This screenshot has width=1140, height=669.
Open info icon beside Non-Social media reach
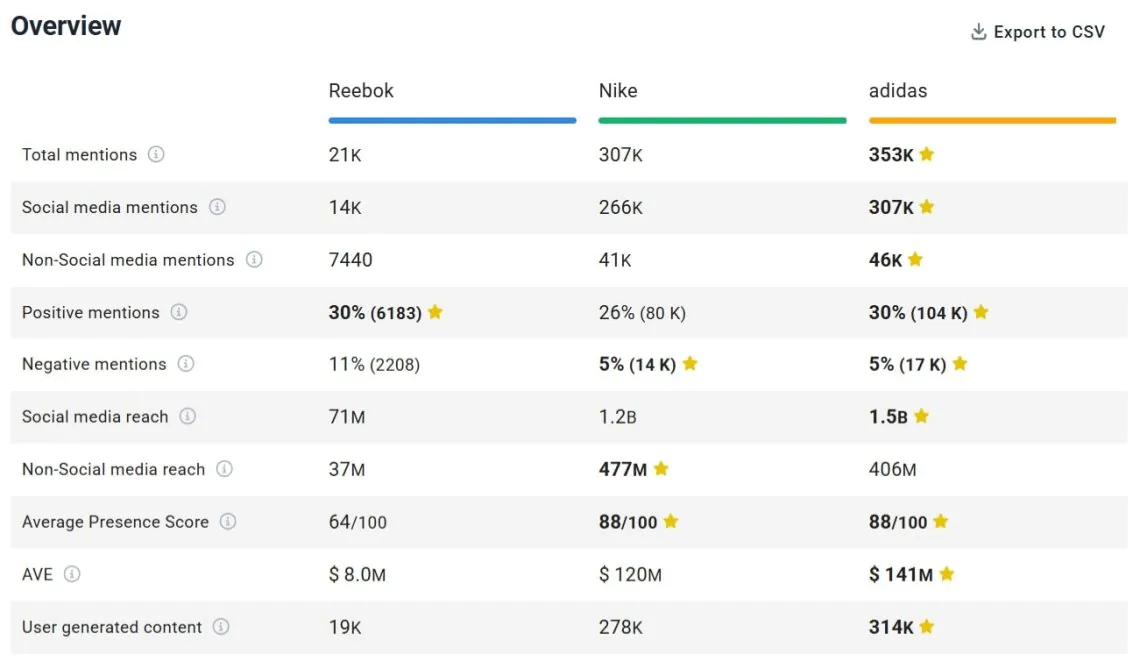[225, 469]
